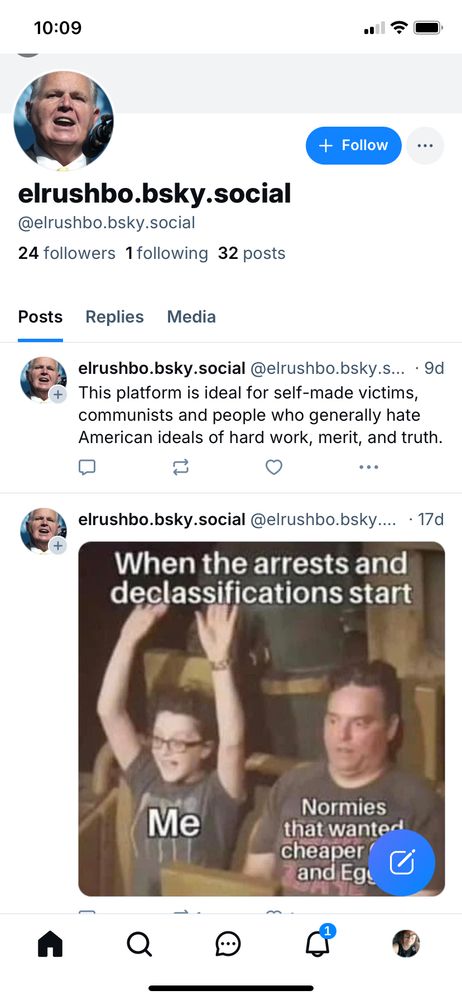Open the Search magnifier icon

(x=139, y=944)
